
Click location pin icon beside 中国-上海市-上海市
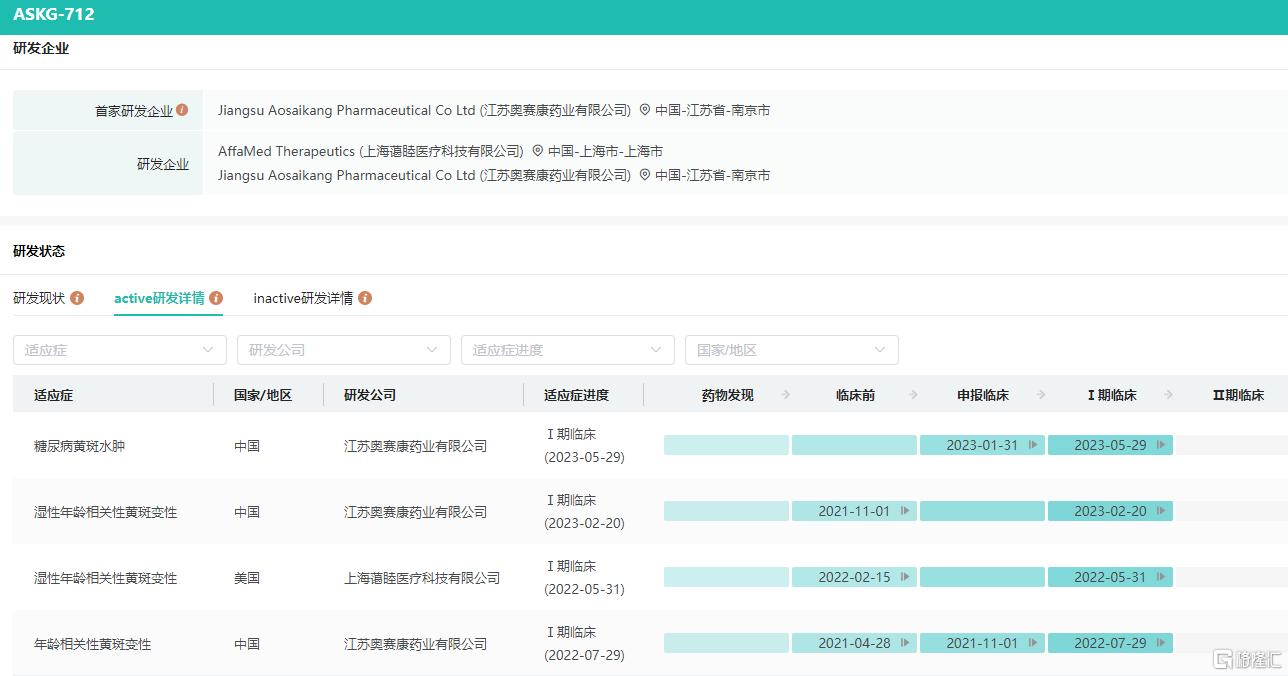[538, 151]
